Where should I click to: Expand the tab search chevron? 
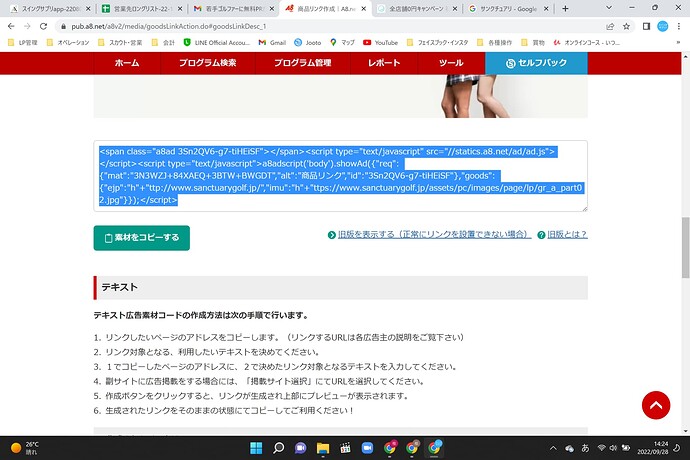[609, 8]
